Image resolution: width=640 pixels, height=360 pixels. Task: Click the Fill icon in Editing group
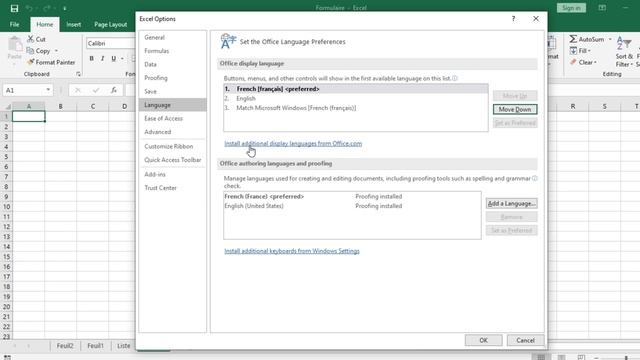coord(573,51)
